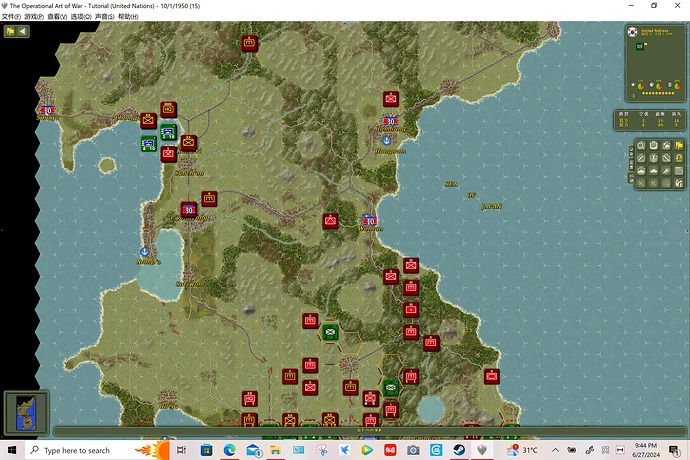Click the row of yellow dots in info panel
This screenshot has height=460, width=690.
pos(658,93)
